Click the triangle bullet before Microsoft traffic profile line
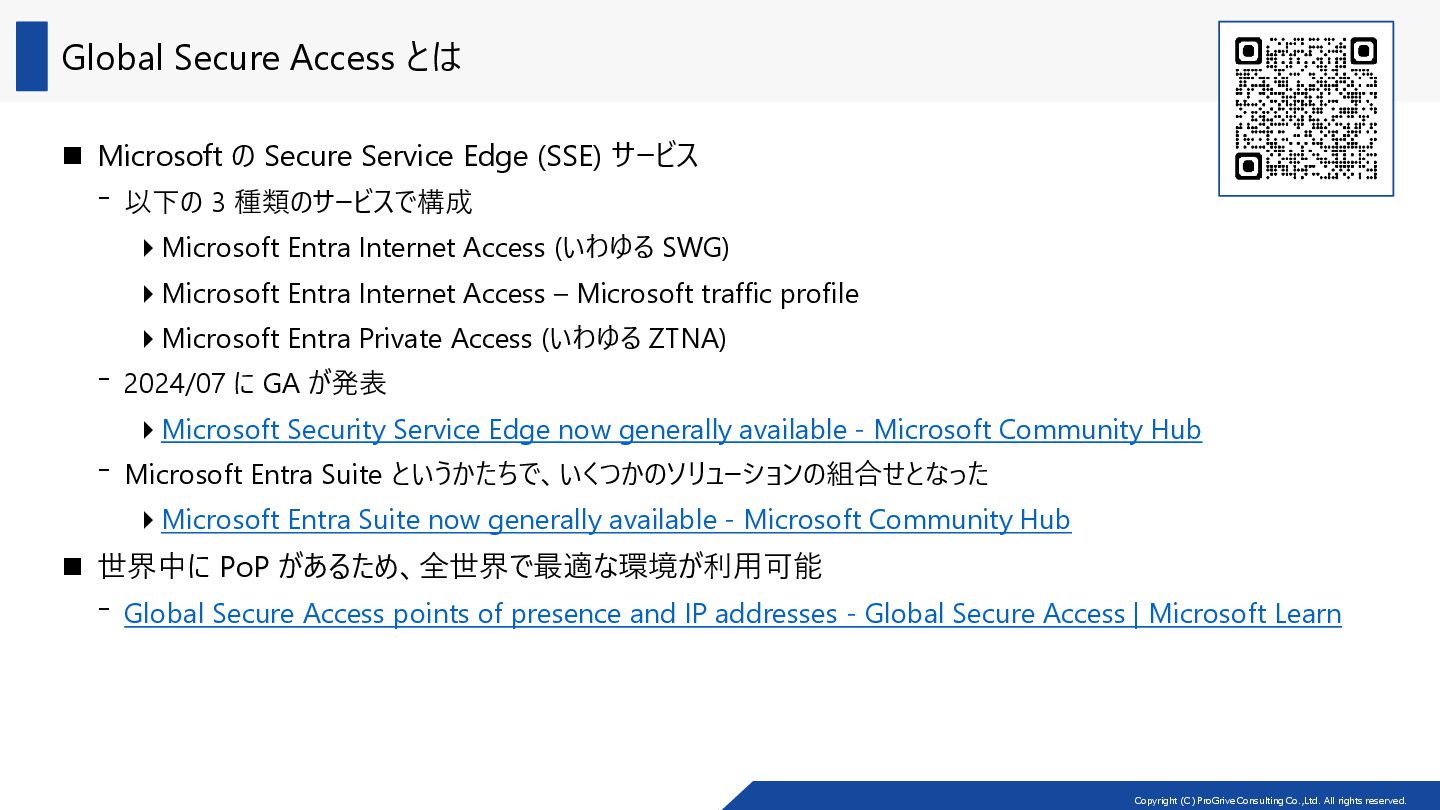1440x810 pixels. click(149, 294)
